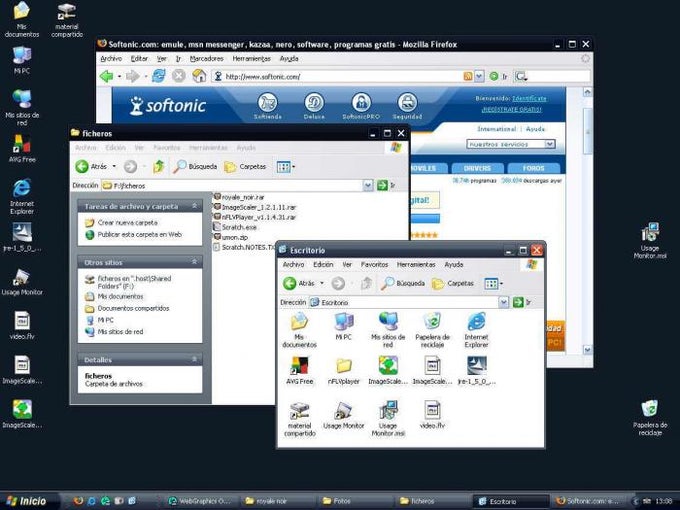Go to Firefox home page icon
Screen dimensions: 680x510
[199, 76]
